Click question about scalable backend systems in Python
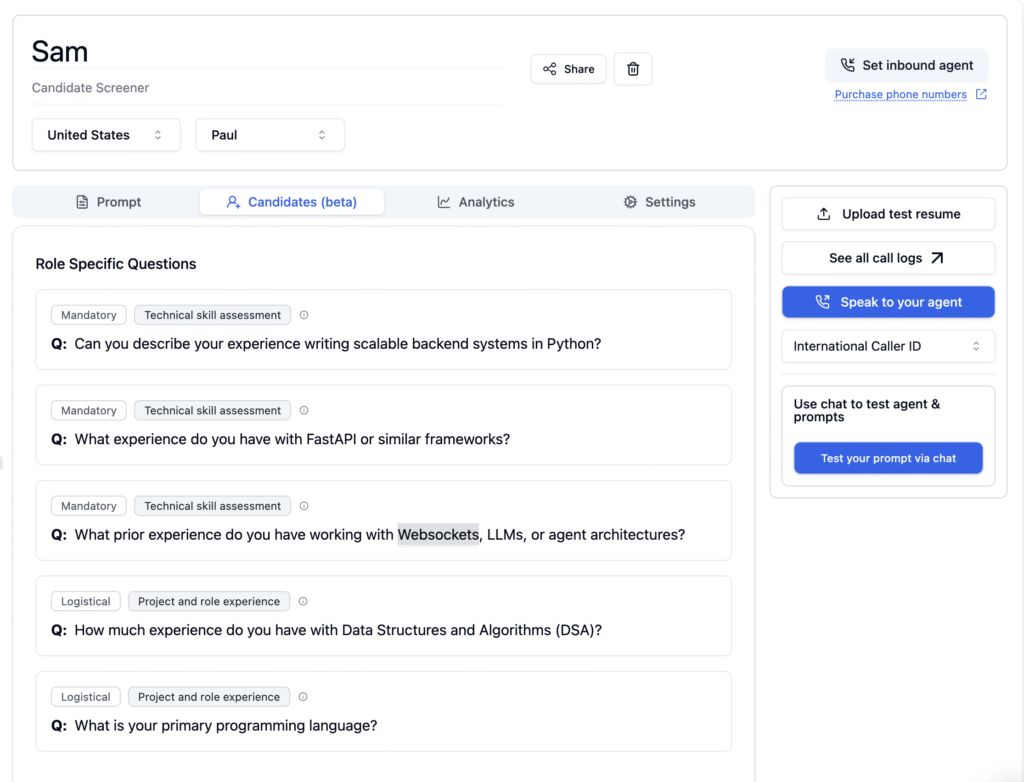1024x782 pixels. coord(338,344)
